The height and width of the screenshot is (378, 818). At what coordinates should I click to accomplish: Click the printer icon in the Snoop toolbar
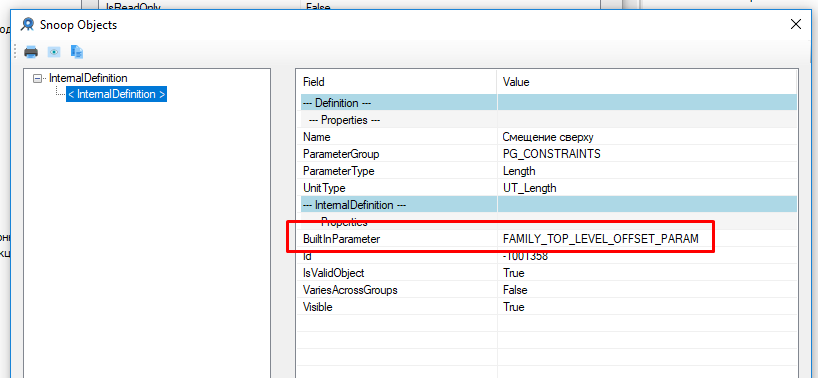coord(31,52)
